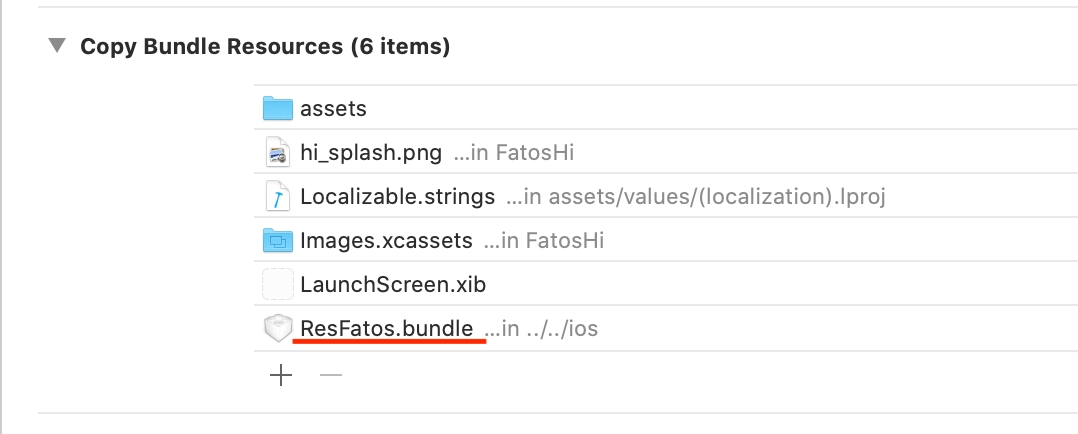This screenshot has height=434, width=1078.
Task: Click the blue assets folder icon
Action: tap(277, 108)
